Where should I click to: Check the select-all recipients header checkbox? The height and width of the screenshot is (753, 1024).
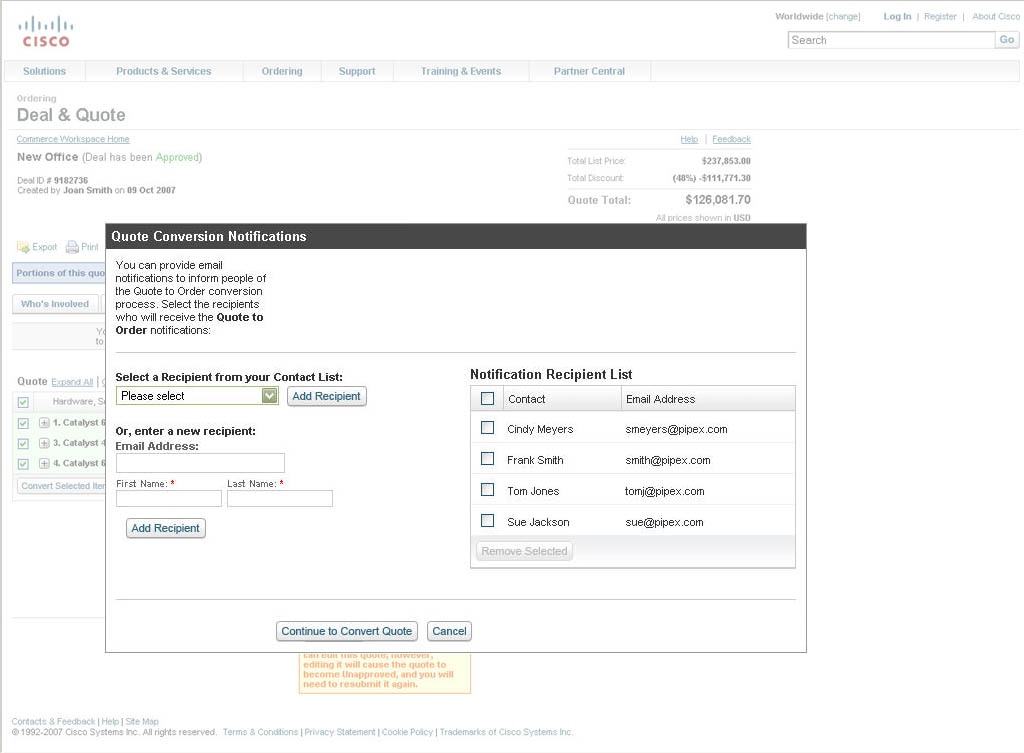(x=487, y=398)
